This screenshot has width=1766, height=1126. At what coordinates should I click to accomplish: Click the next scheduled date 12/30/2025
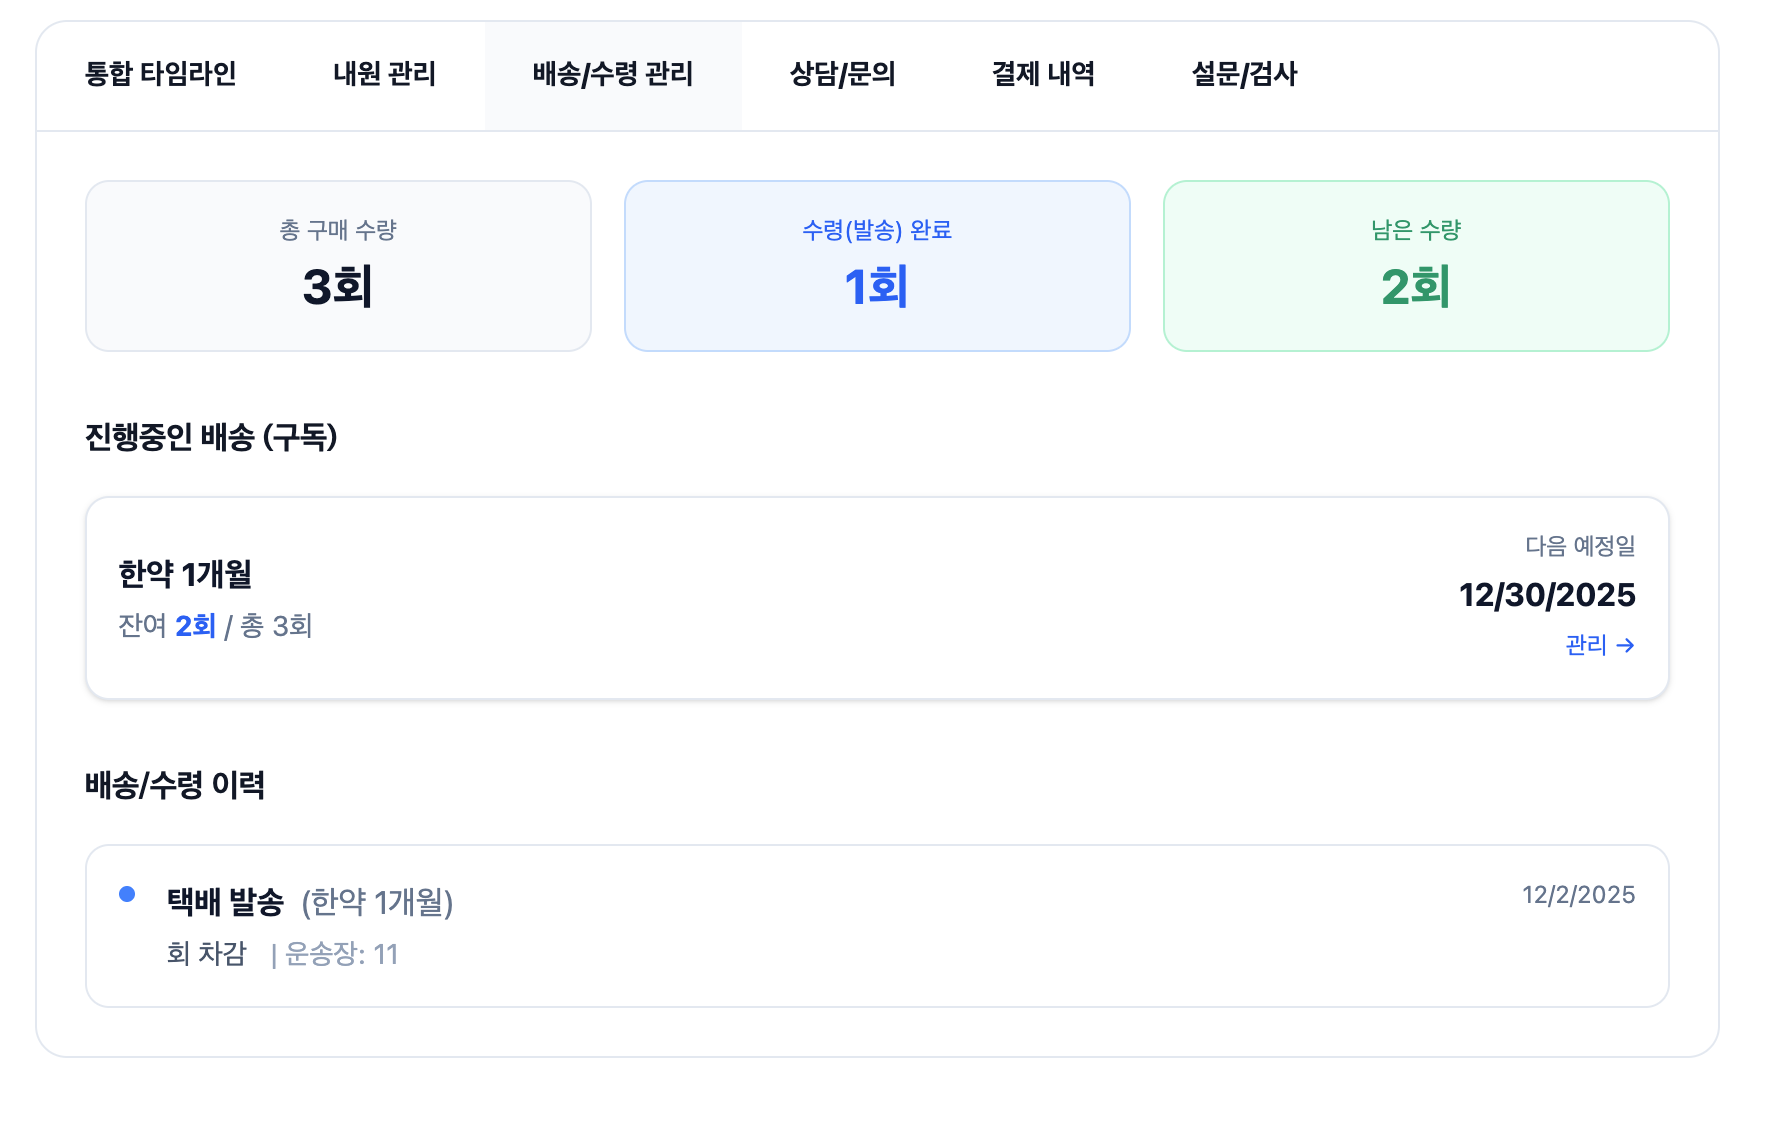pyautogui.click(x=1546, y=595)
